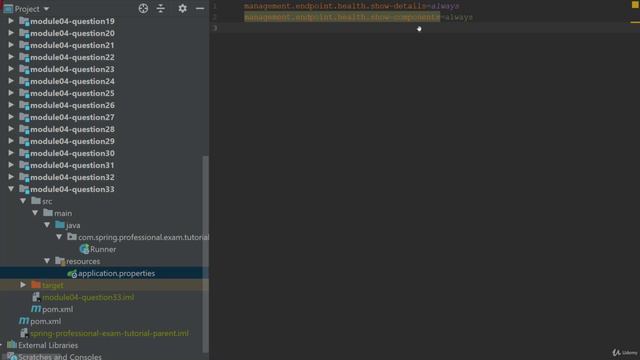Click the java source folder icon
640x360 pixels.
tap(60, 225)
